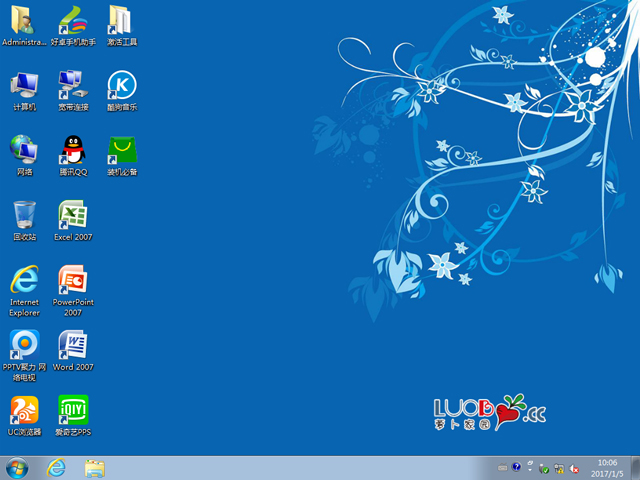This screenshot has width=640, height=480.
Task: Open the Kugou Music (酷狗音乐) shortcut
Action: point(122,85)
